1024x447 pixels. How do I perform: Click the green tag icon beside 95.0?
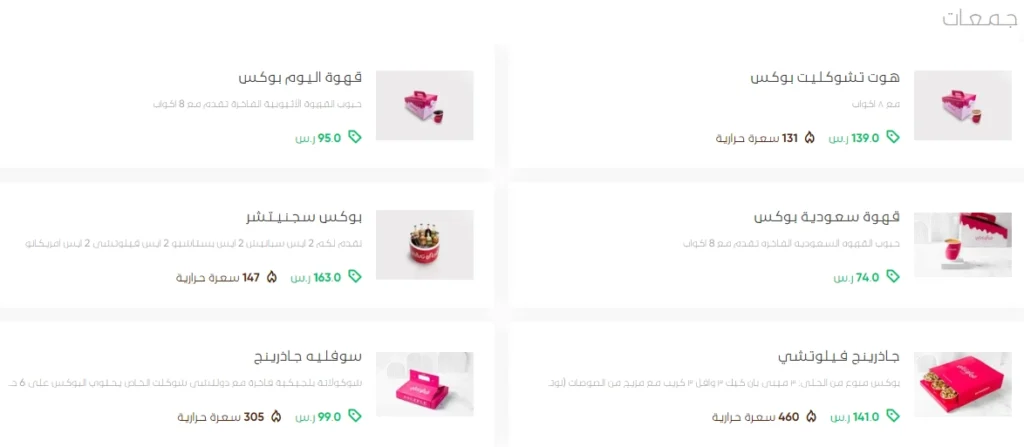[355, 137]
